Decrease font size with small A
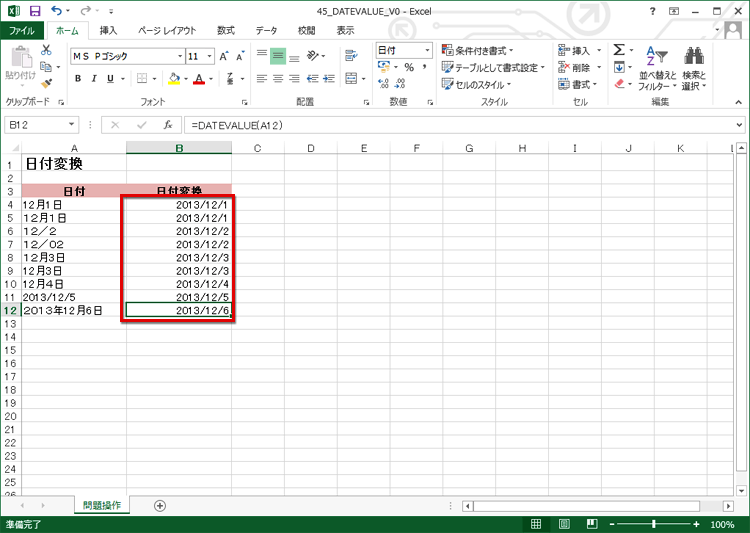The height and width of the screenshot is (533, 750). [240, 56]
